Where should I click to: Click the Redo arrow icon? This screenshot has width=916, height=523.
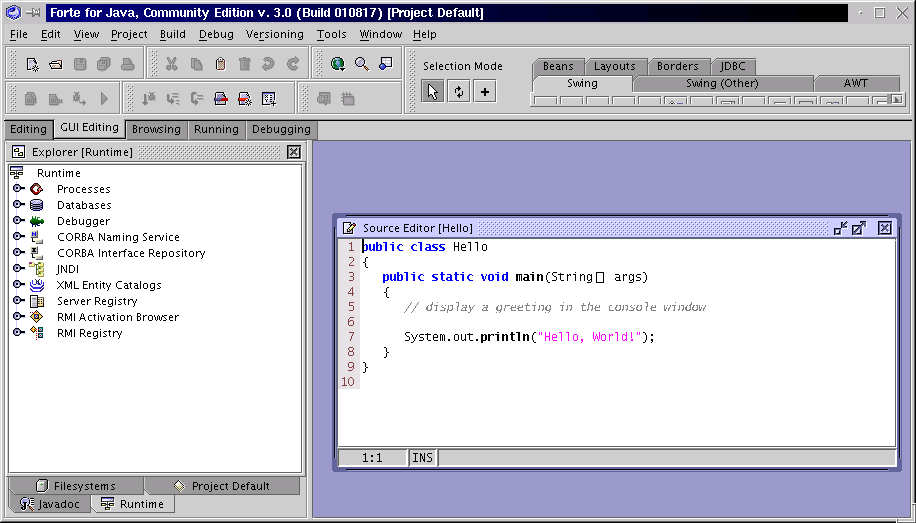(x=293, y=64)
